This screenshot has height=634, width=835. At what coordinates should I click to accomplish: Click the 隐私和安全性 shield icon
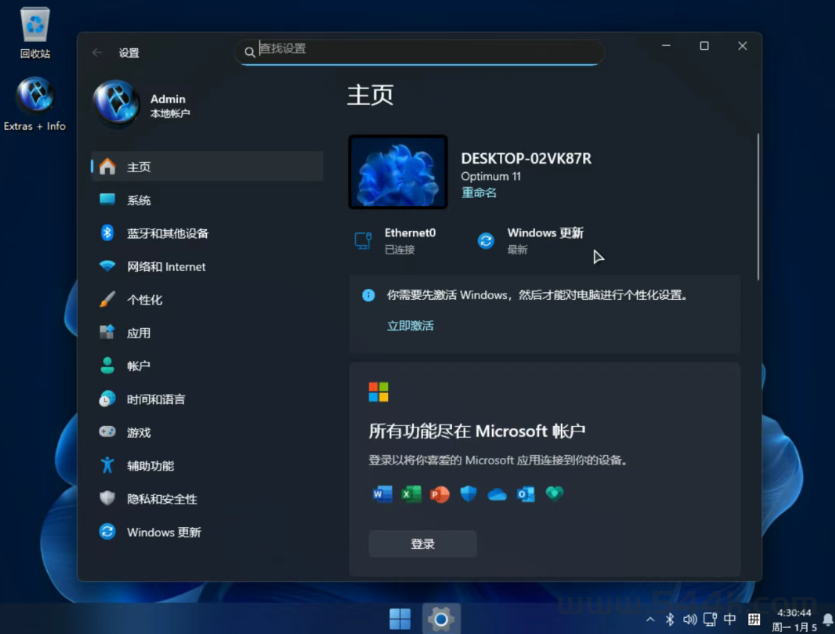(107, 498)
